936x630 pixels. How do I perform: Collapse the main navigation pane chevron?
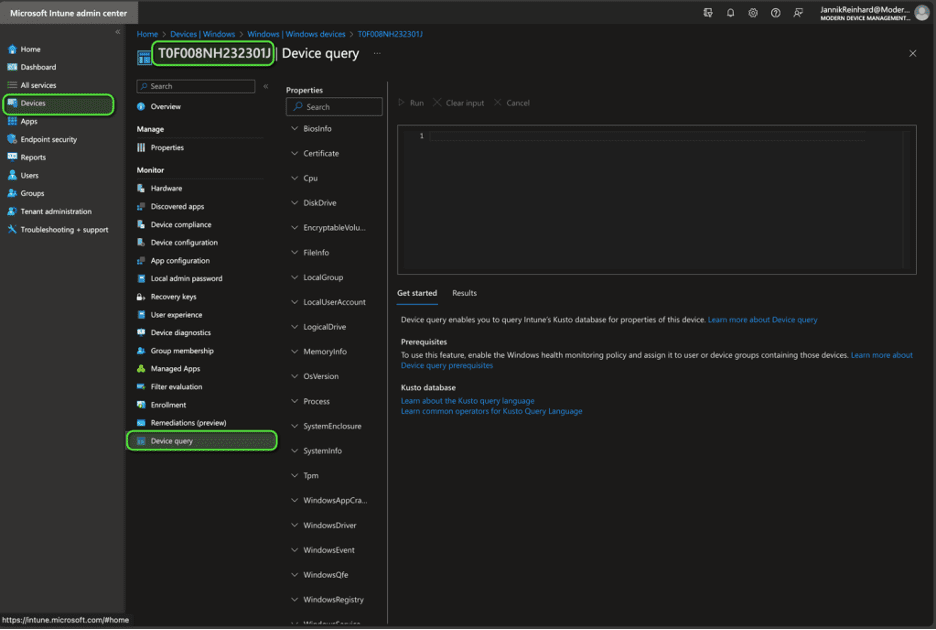coord(117,31)
